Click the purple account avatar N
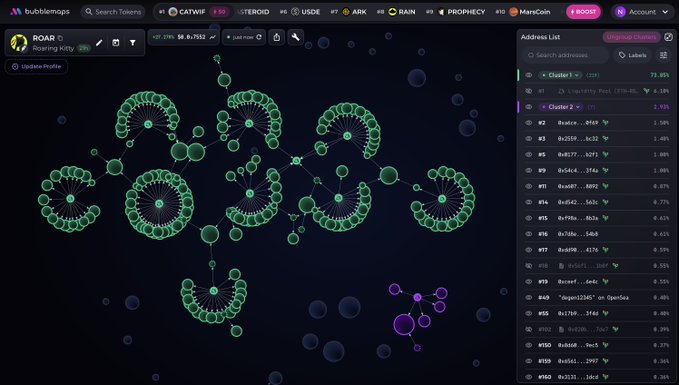The image size is (679, 385). [620, 12]
